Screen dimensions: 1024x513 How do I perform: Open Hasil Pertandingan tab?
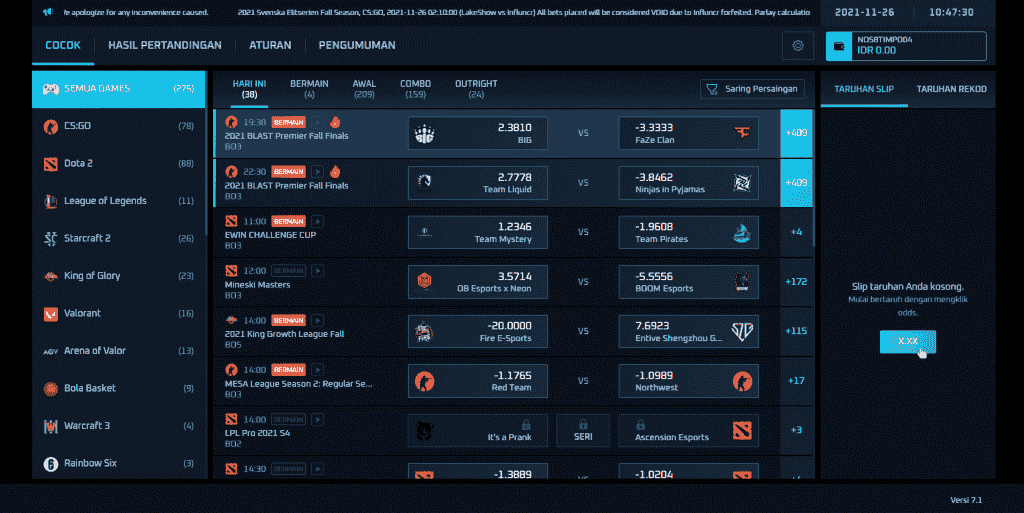(165, 46)
